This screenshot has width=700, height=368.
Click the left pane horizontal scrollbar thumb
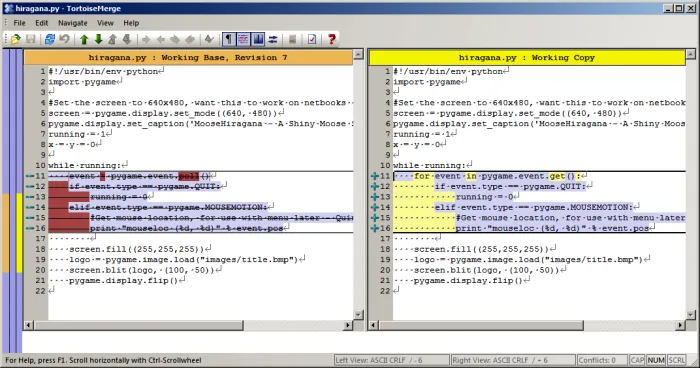point(138,326)
